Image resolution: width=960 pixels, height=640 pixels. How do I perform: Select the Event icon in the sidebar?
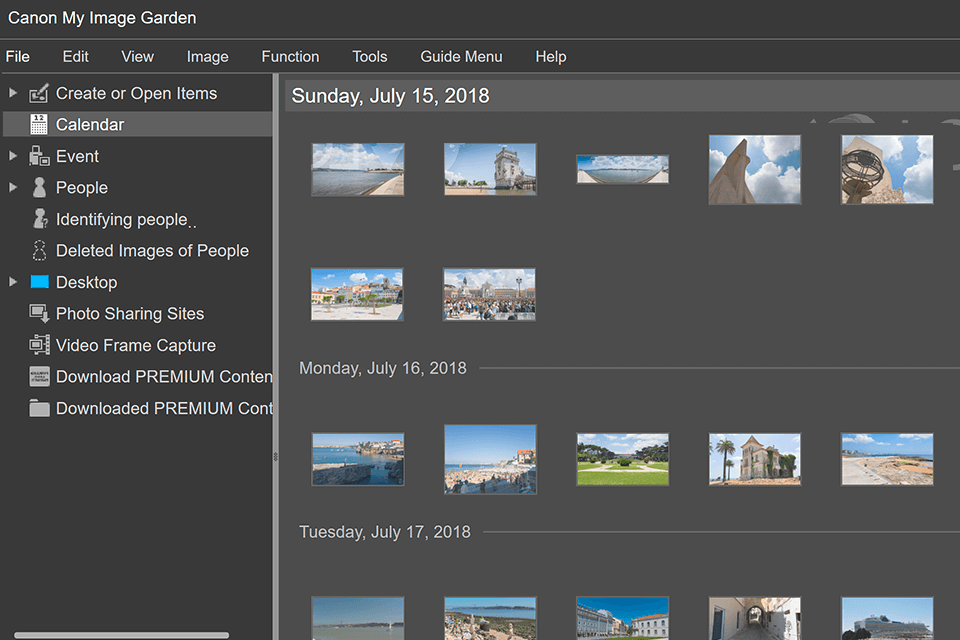pos(41,156)
